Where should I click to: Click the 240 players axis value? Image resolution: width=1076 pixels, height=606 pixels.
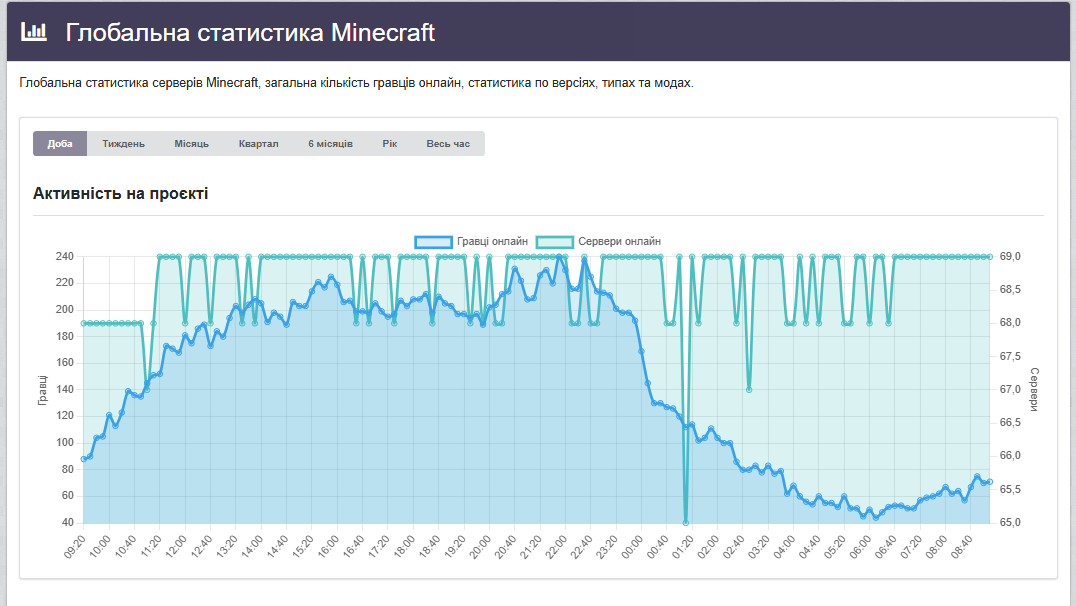(x=65, y=257)
